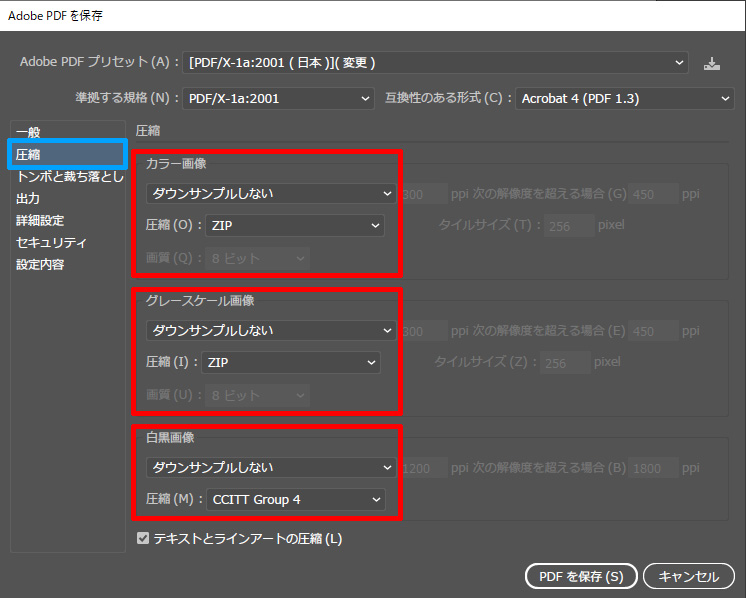Open the トンボと裁ち落とし settings page

69,176
